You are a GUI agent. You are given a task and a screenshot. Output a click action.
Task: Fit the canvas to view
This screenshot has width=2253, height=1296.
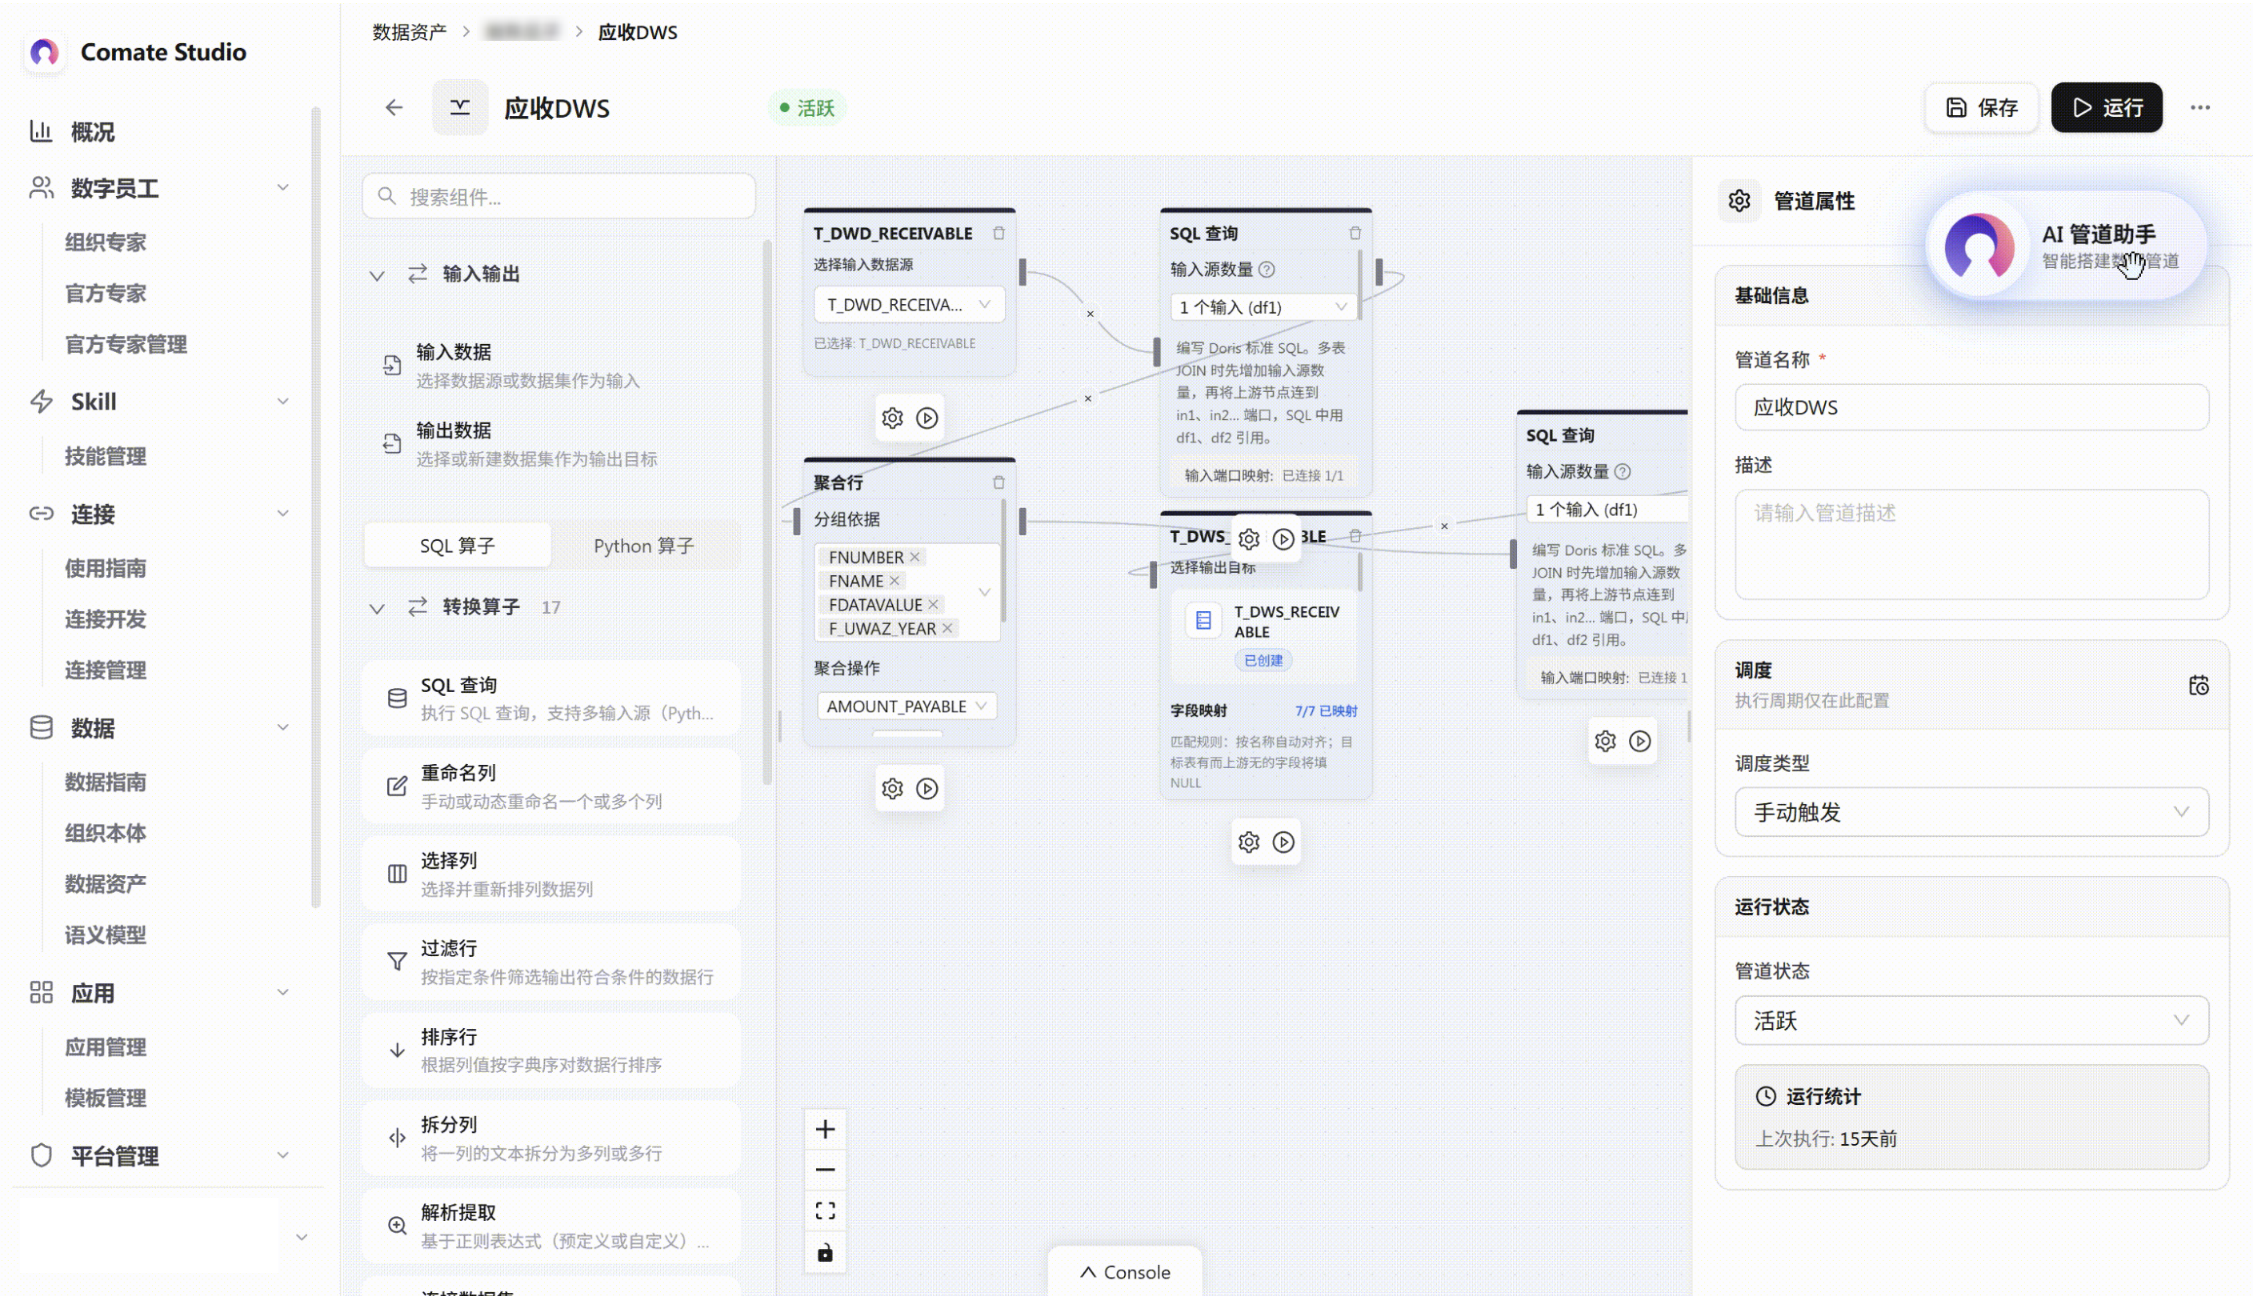point(825,1211)
